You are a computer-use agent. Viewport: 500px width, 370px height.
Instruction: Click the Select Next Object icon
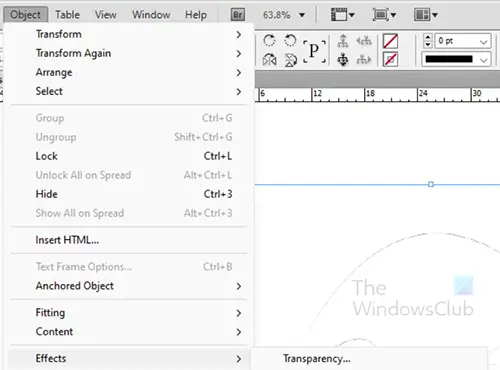click(364, 60)
